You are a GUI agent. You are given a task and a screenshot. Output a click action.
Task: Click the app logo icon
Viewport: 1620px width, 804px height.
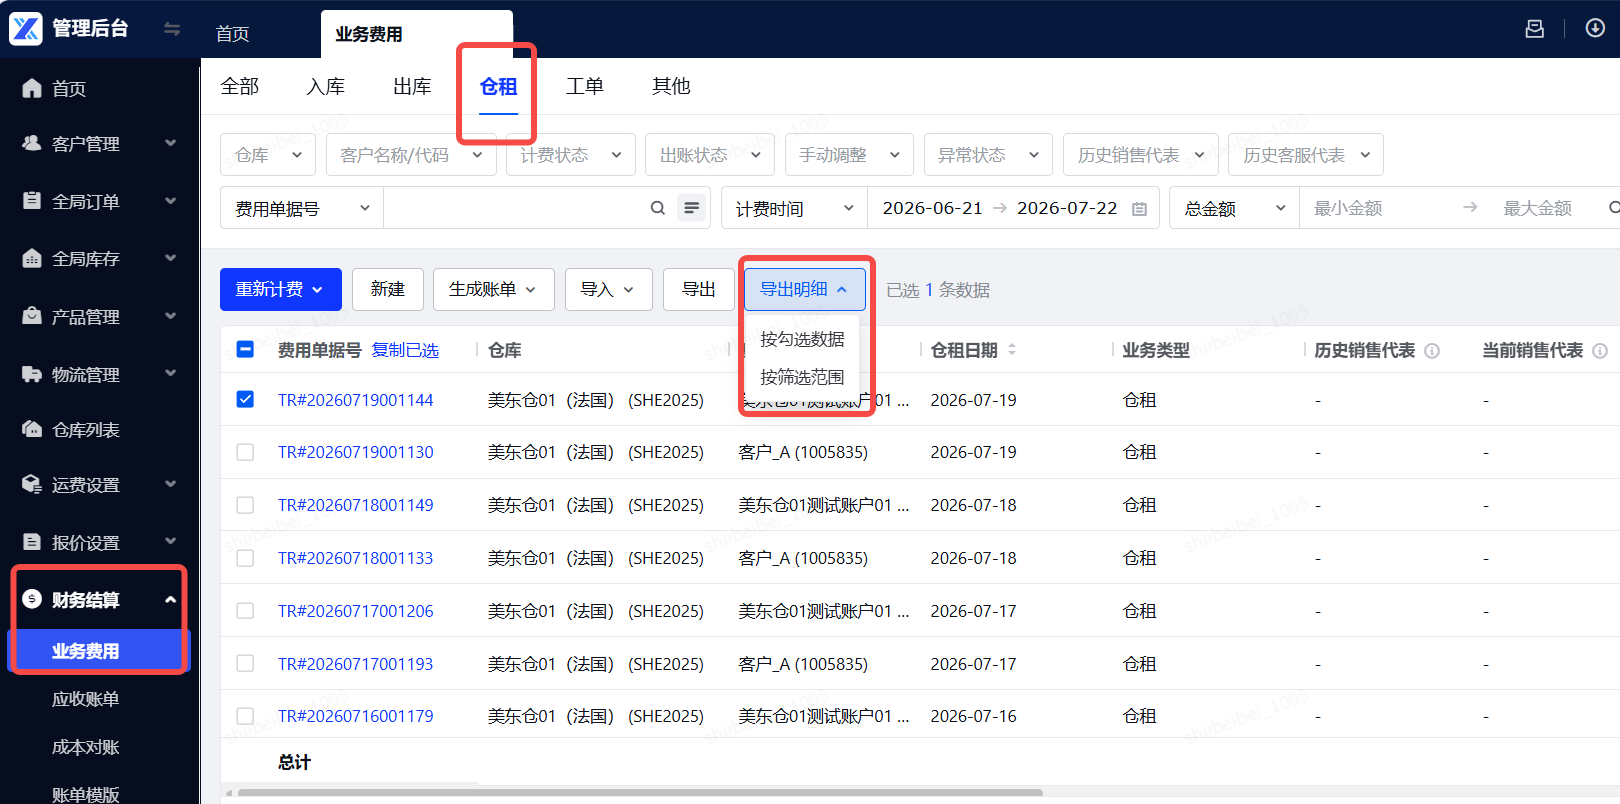(x=26, y=28)
